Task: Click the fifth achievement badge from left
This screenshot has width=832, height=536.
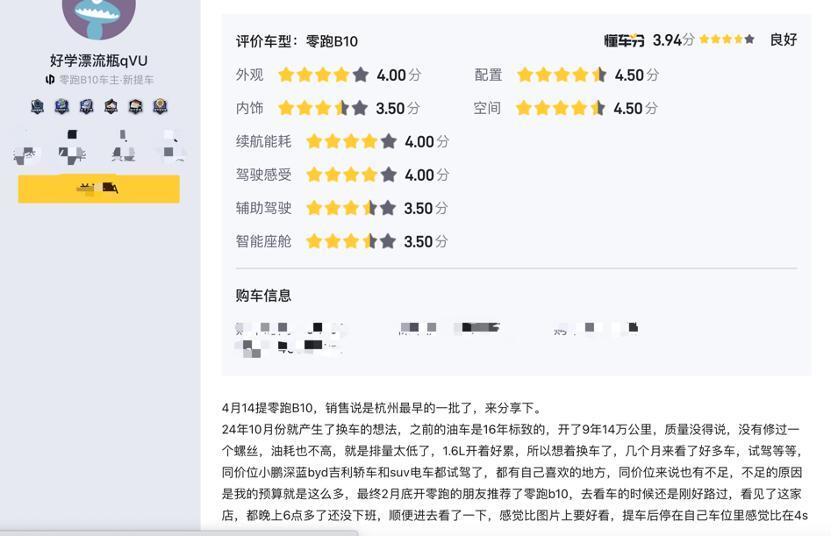Action: (x=135, y=107)
